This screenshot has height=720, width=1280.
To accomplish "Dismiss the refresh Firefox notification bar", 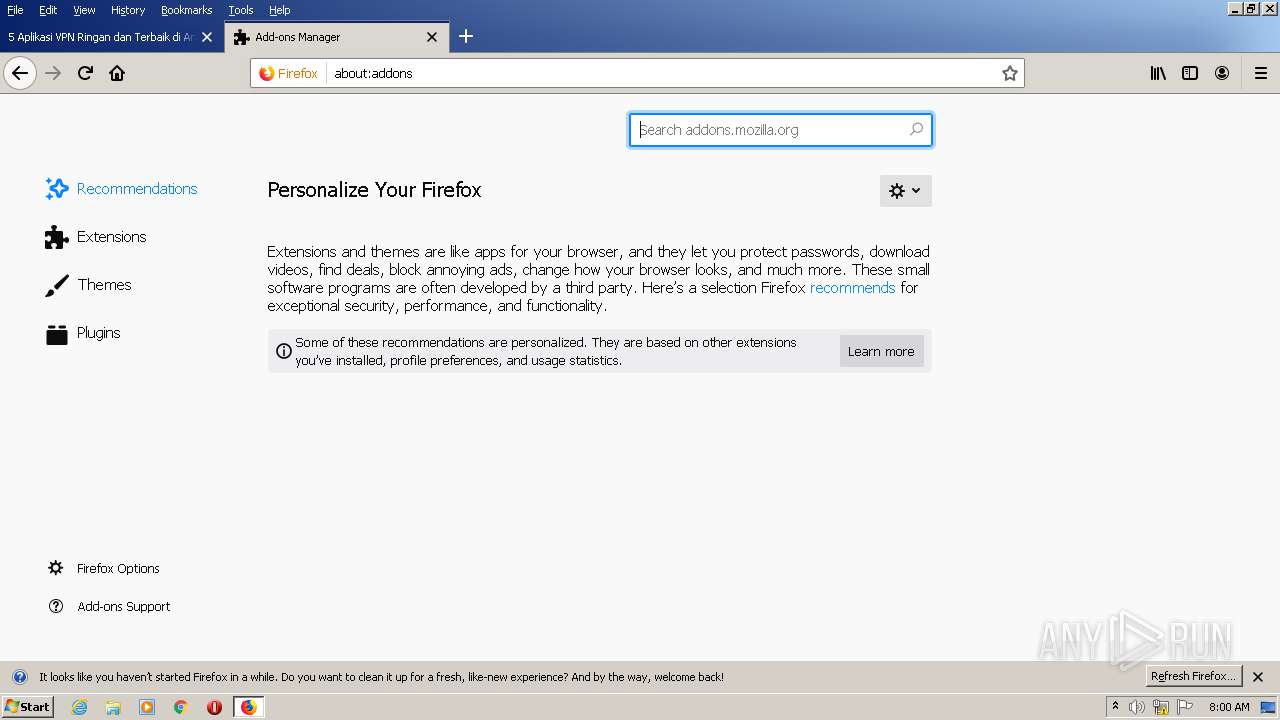I will point(1259,677).
